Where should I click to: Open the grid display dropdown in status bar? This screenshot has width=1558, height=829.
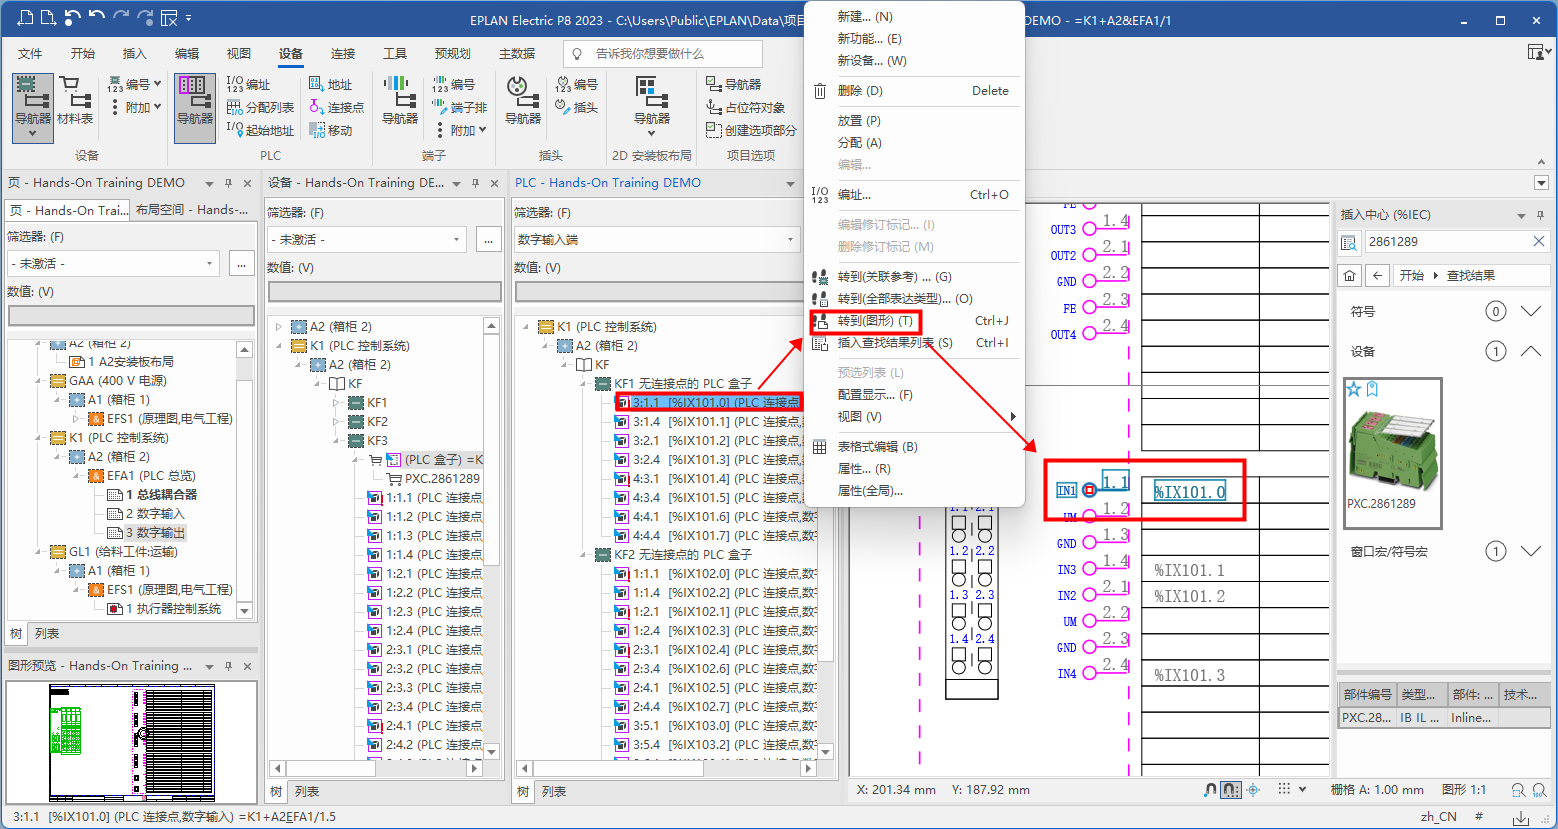click(x=1303, y=789)
